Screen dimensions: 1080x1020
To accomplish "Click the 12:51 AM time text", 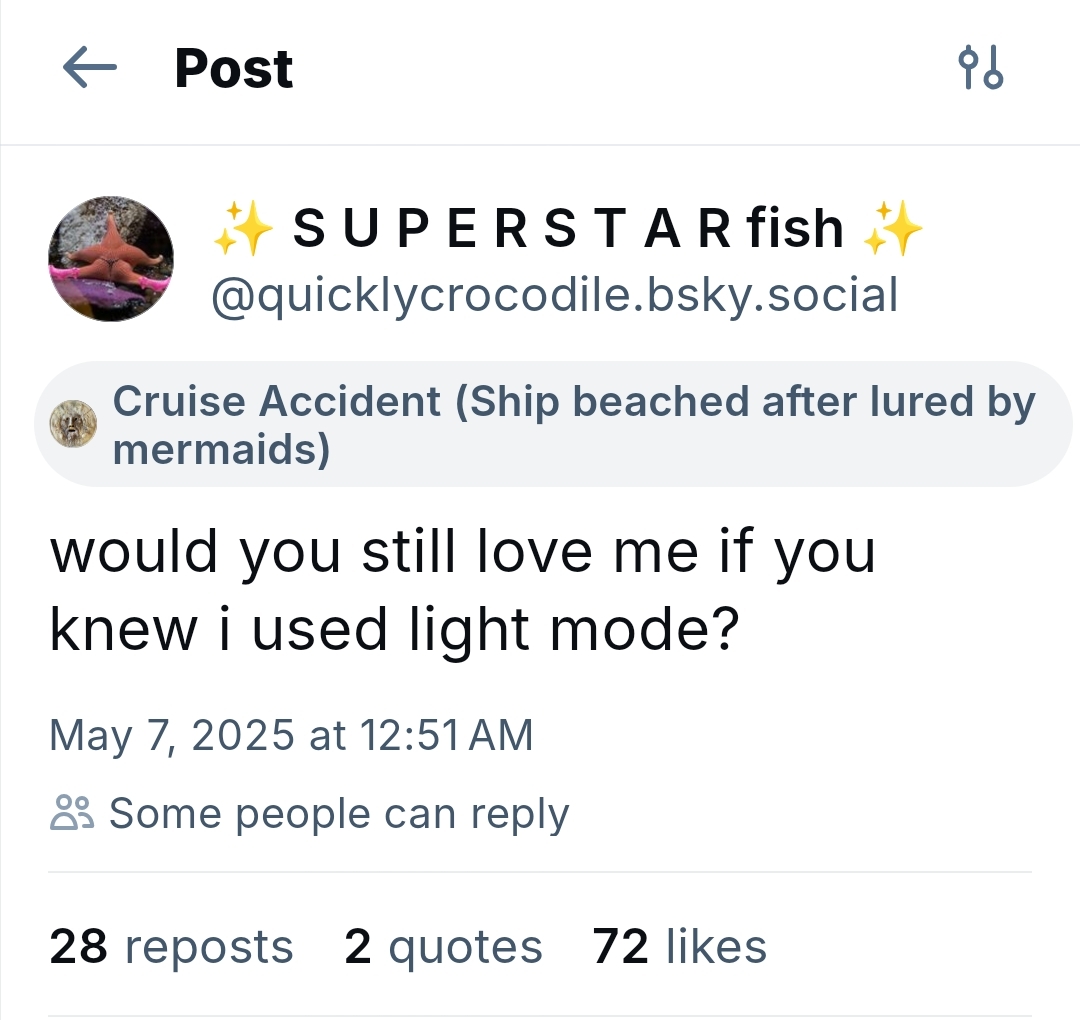I will (x=446, y=735).
